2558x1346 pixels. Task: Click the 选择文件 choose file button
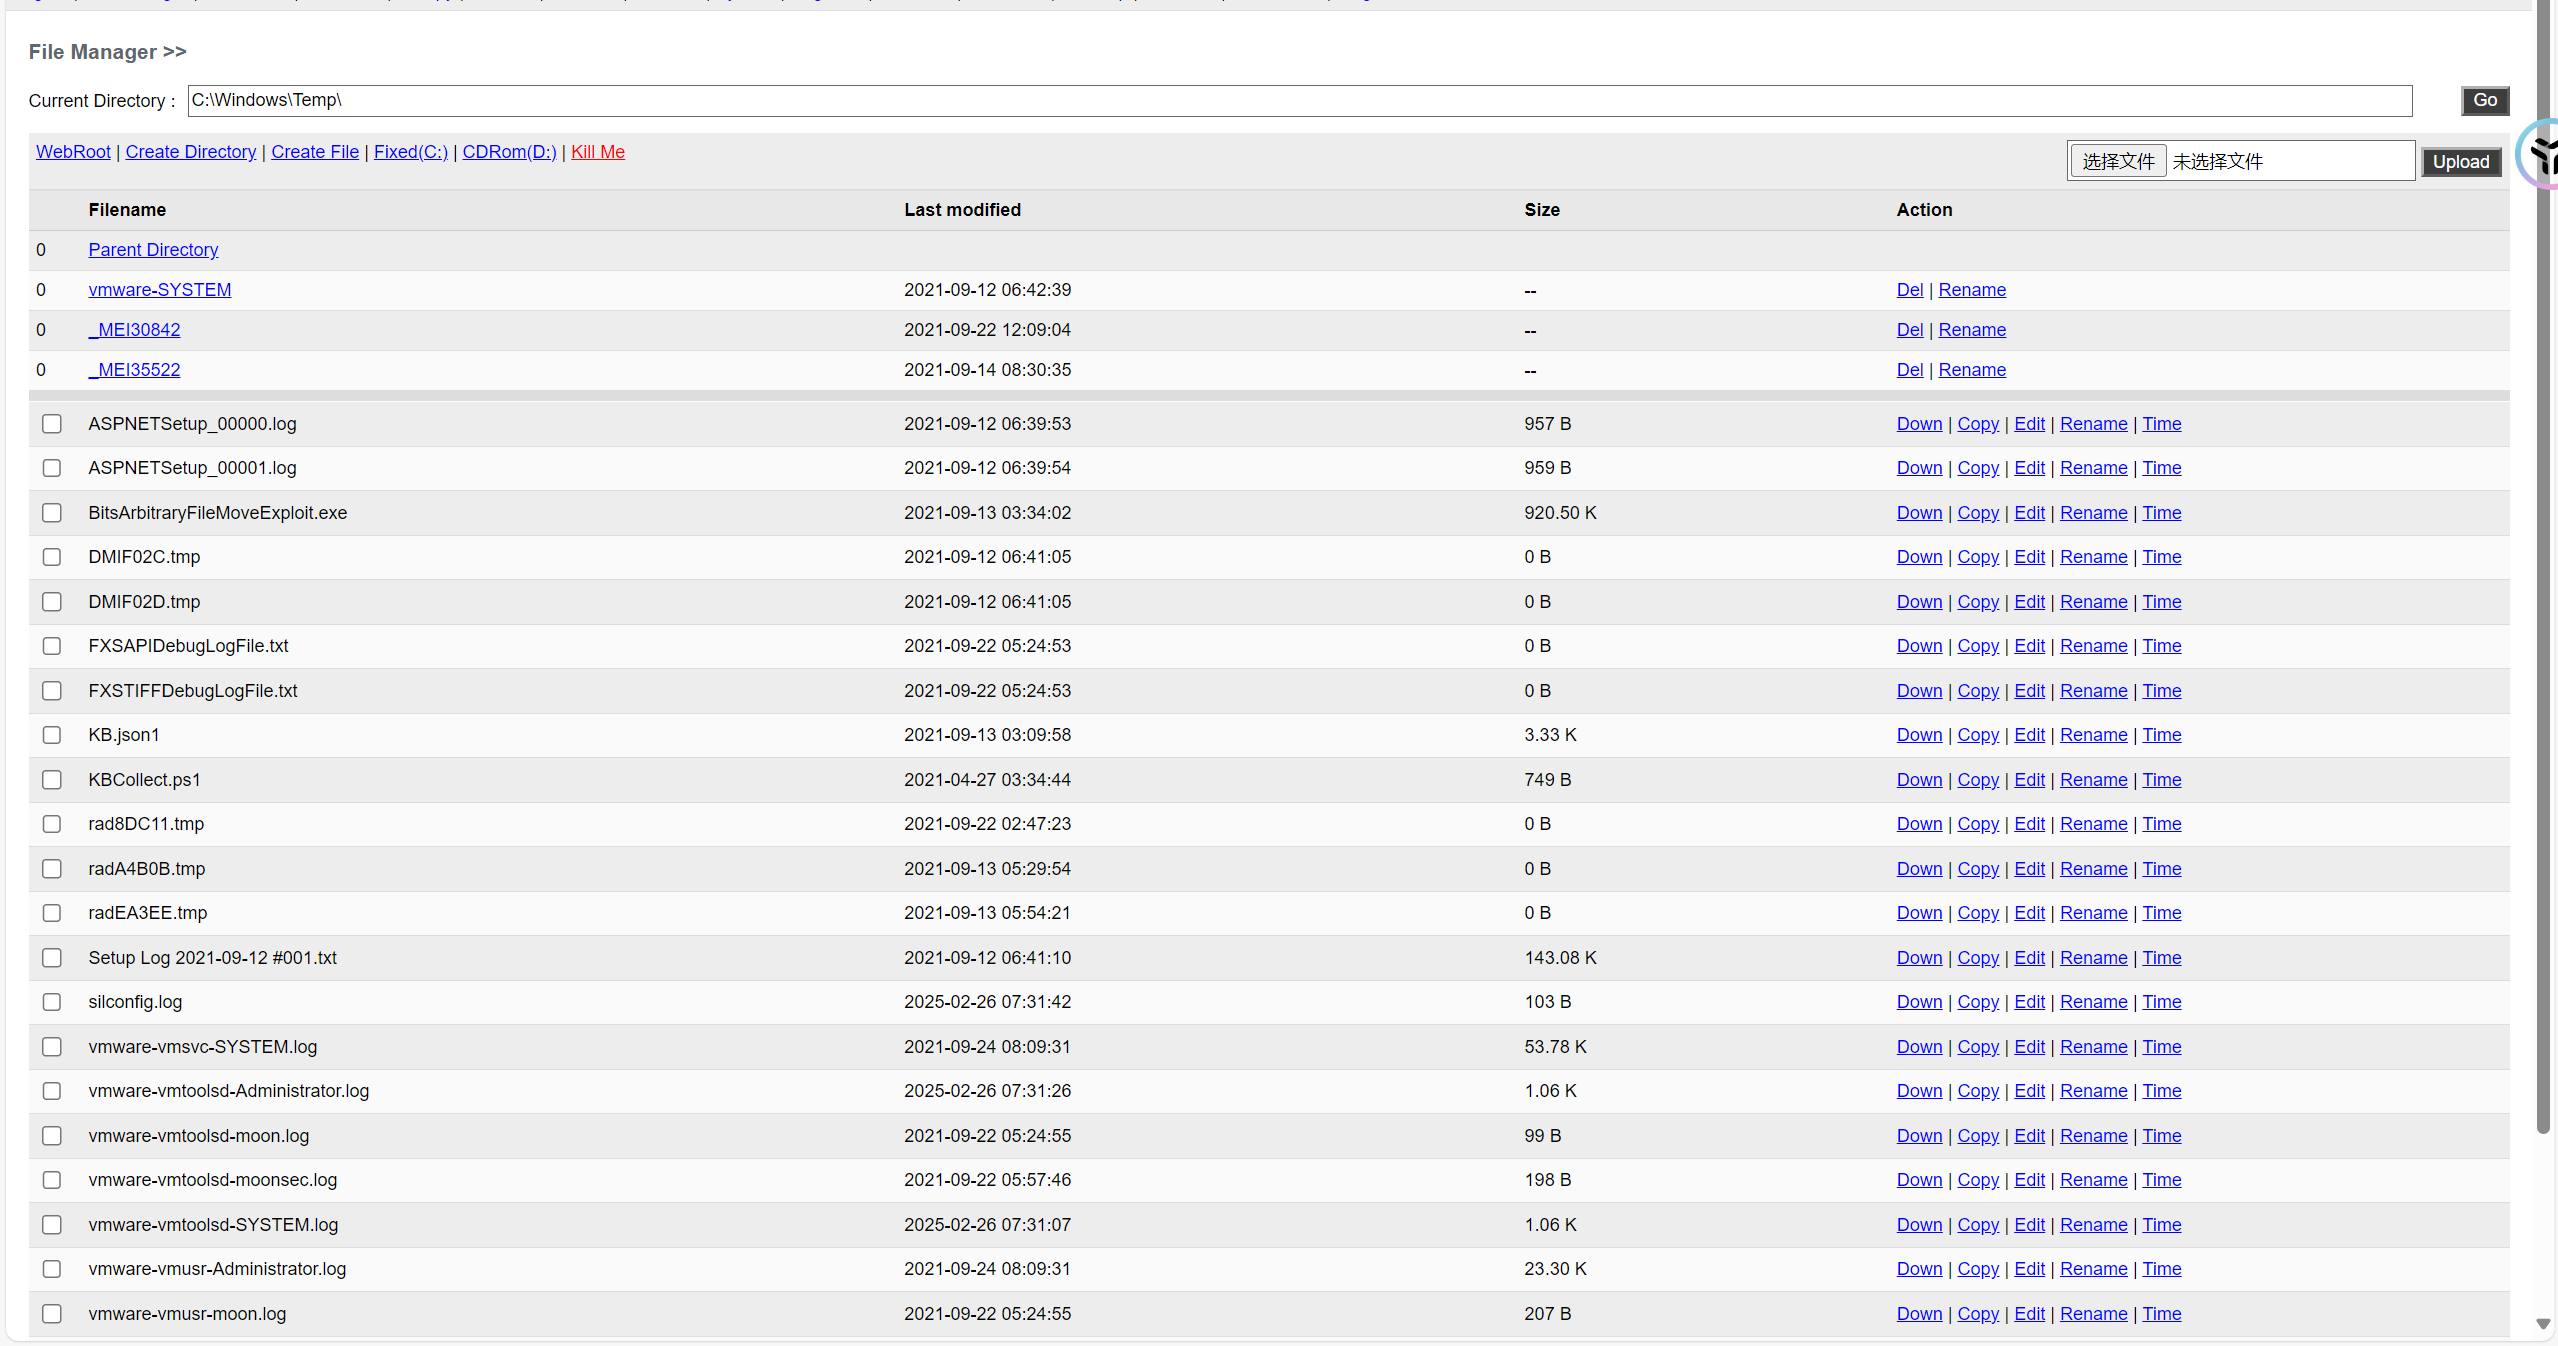click(x=2117, y=162)
